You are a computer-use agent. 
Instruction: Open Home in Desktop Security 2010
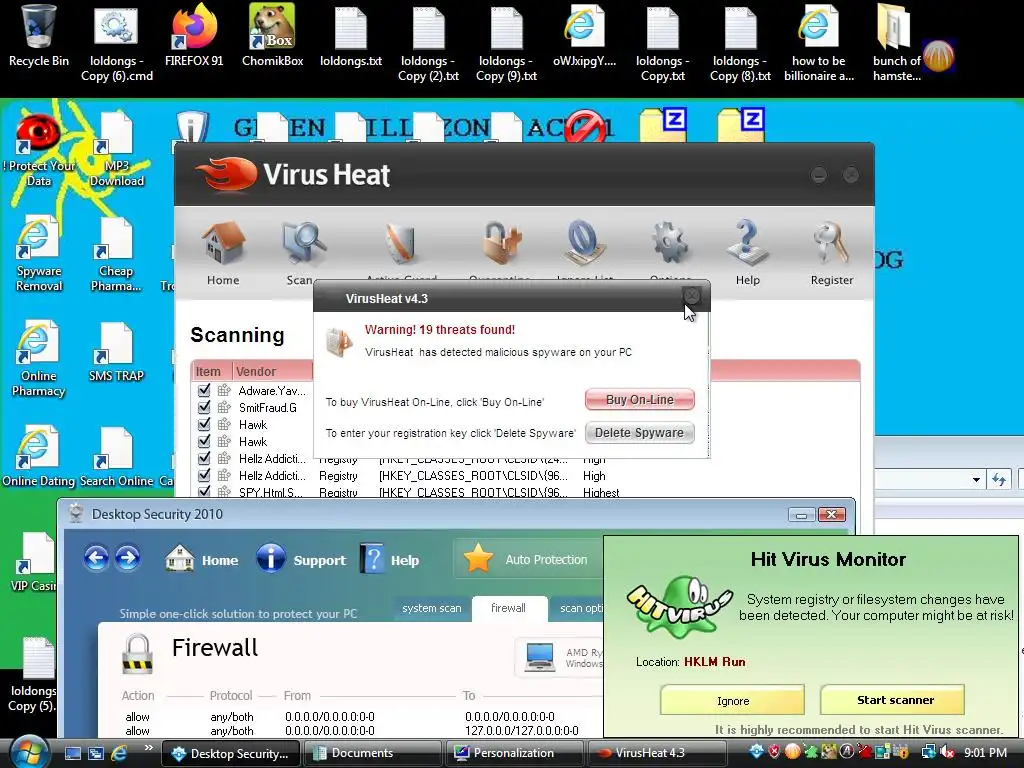tap(202, 560)
